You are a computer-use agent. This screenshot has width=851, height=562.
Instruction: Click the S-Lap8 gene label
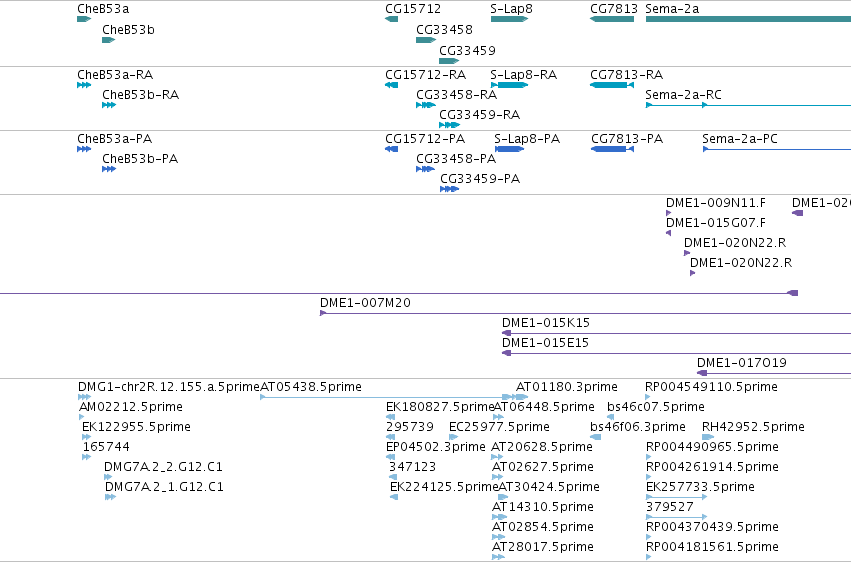coord(511,9)
